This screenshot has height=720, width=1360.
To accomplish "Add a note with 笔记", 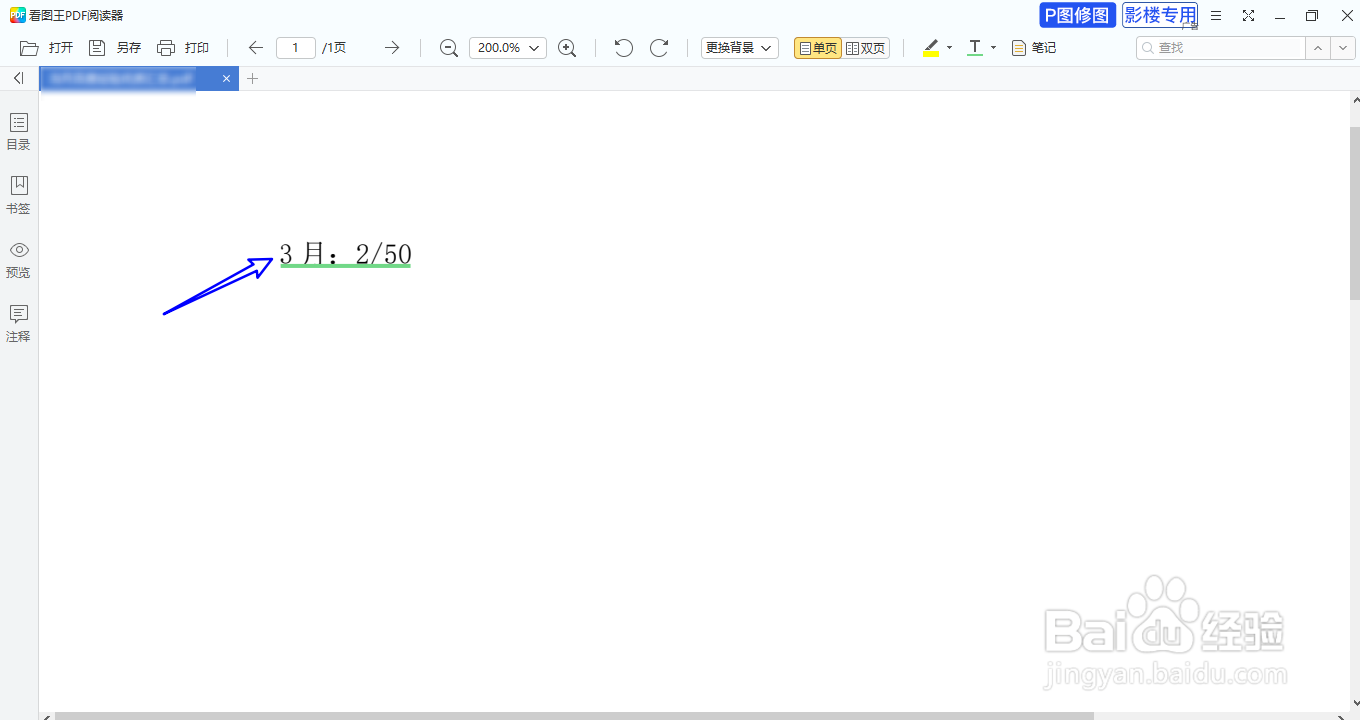I will tap(1034, 48).
